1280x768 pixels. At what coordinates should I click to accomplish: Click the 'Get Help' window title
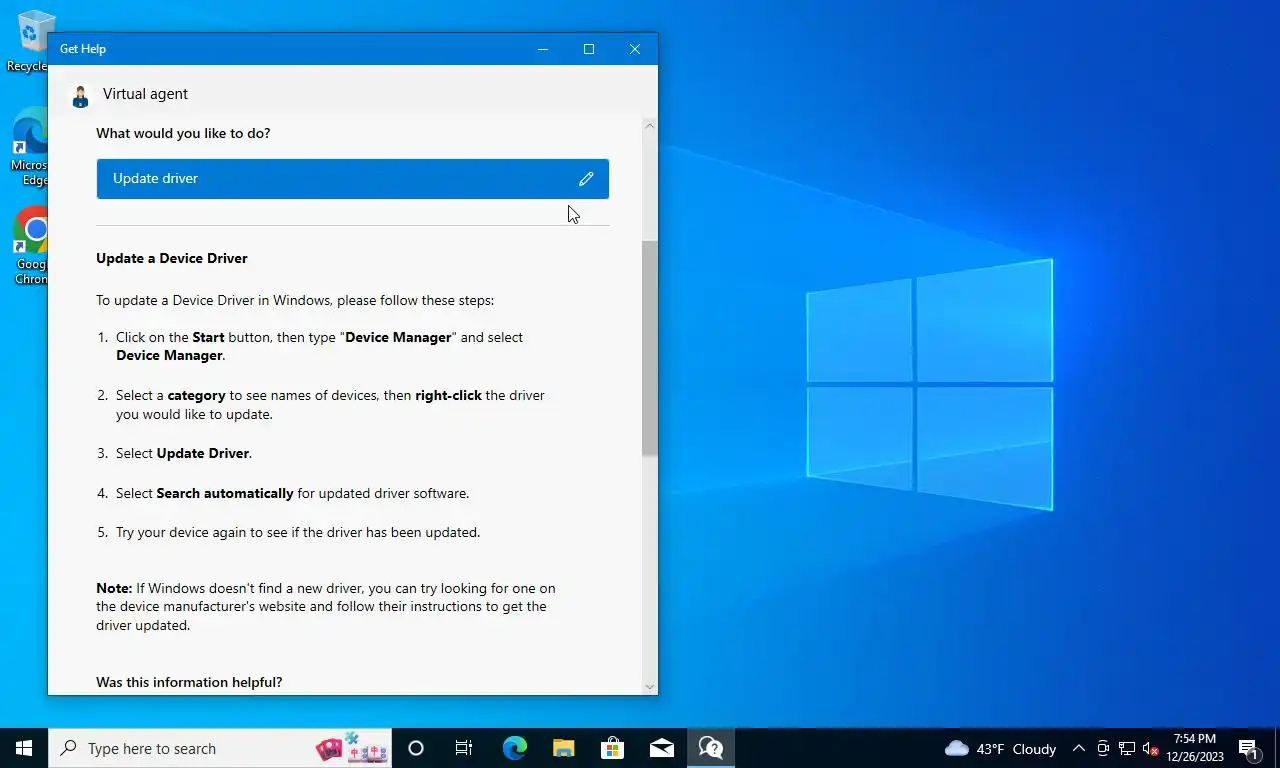pos(83,49)
